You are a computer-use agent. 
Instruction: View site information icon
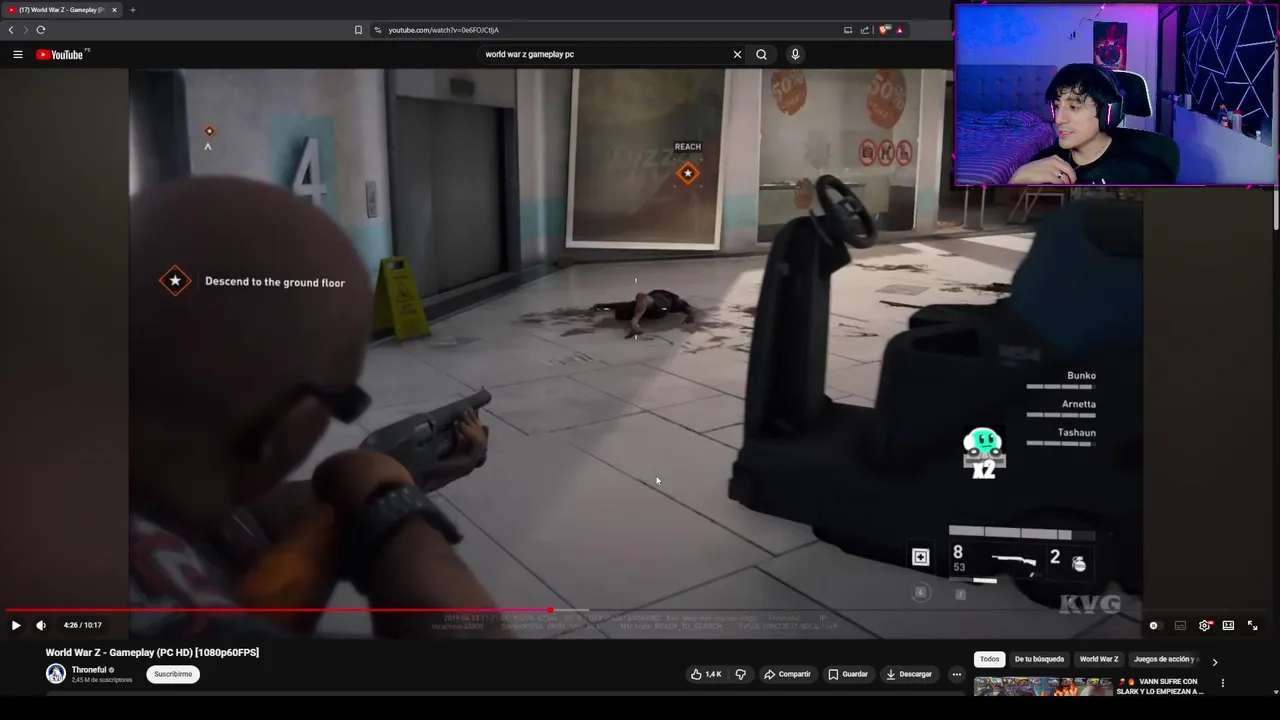378,30
